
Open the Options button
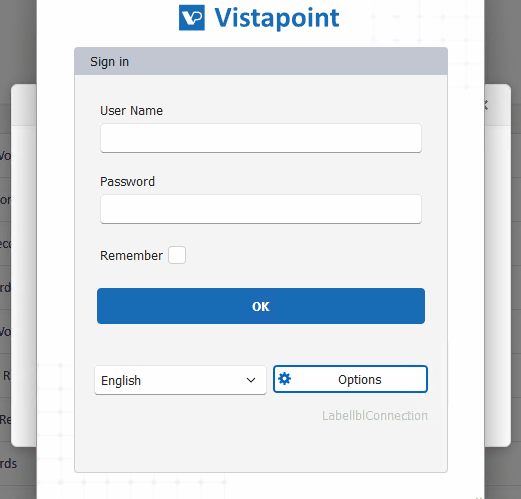[x=350, y=379]
